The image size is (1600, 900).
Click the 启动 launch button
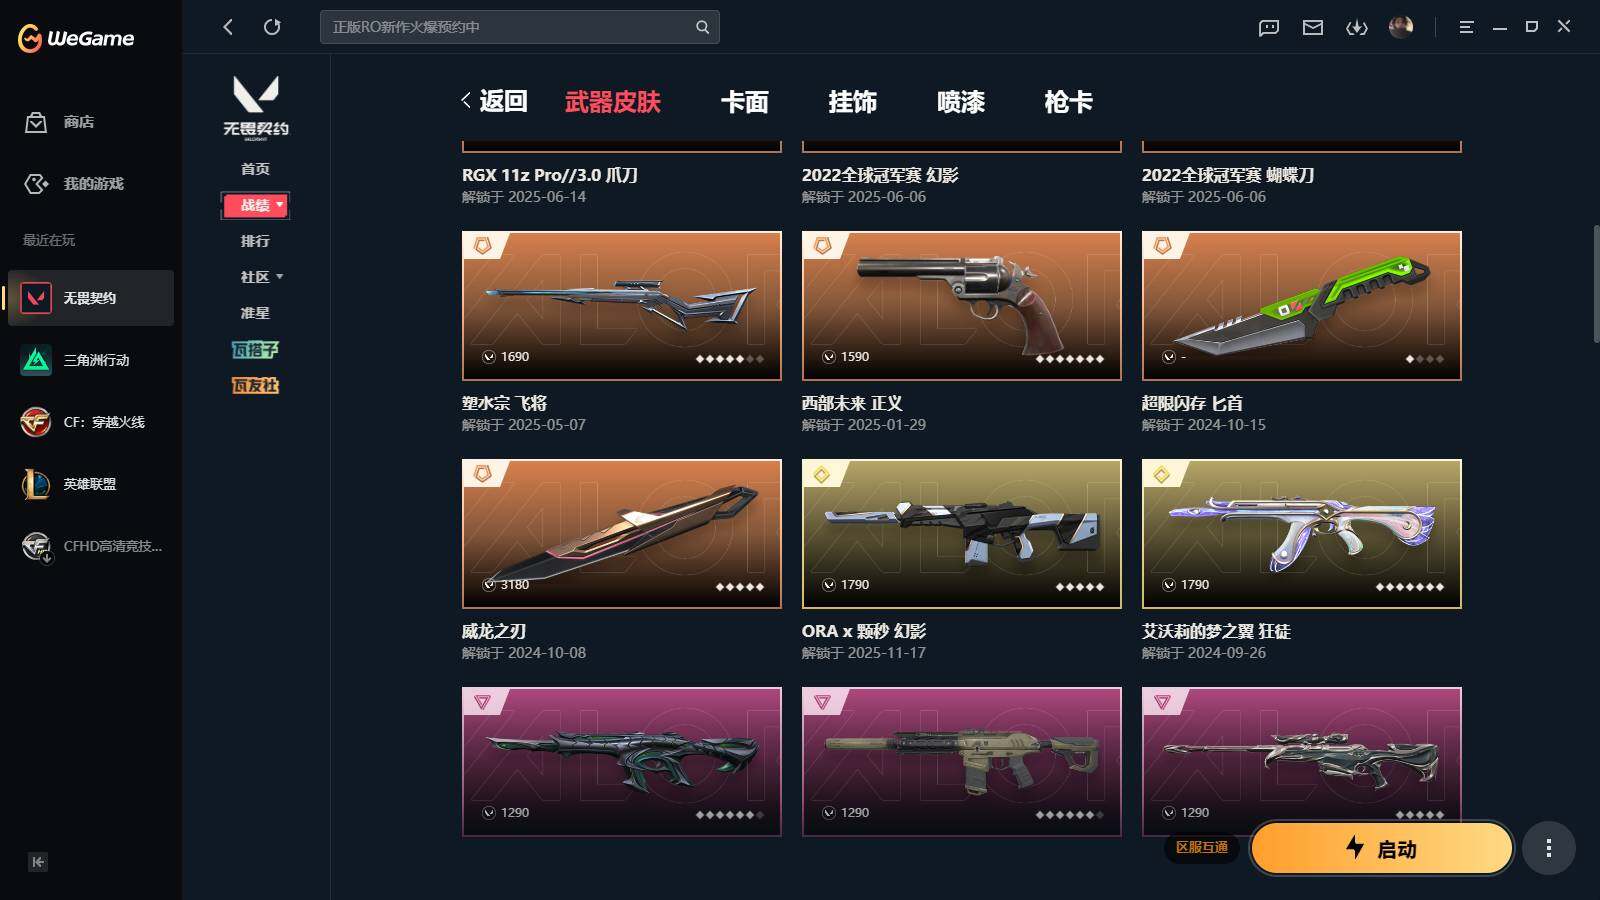coord(1382,849)
